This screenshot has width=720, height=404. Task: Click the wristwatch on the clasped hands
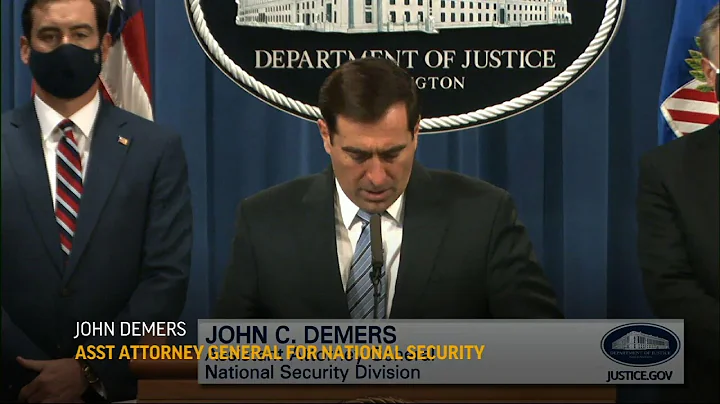[x=88, y=372]
